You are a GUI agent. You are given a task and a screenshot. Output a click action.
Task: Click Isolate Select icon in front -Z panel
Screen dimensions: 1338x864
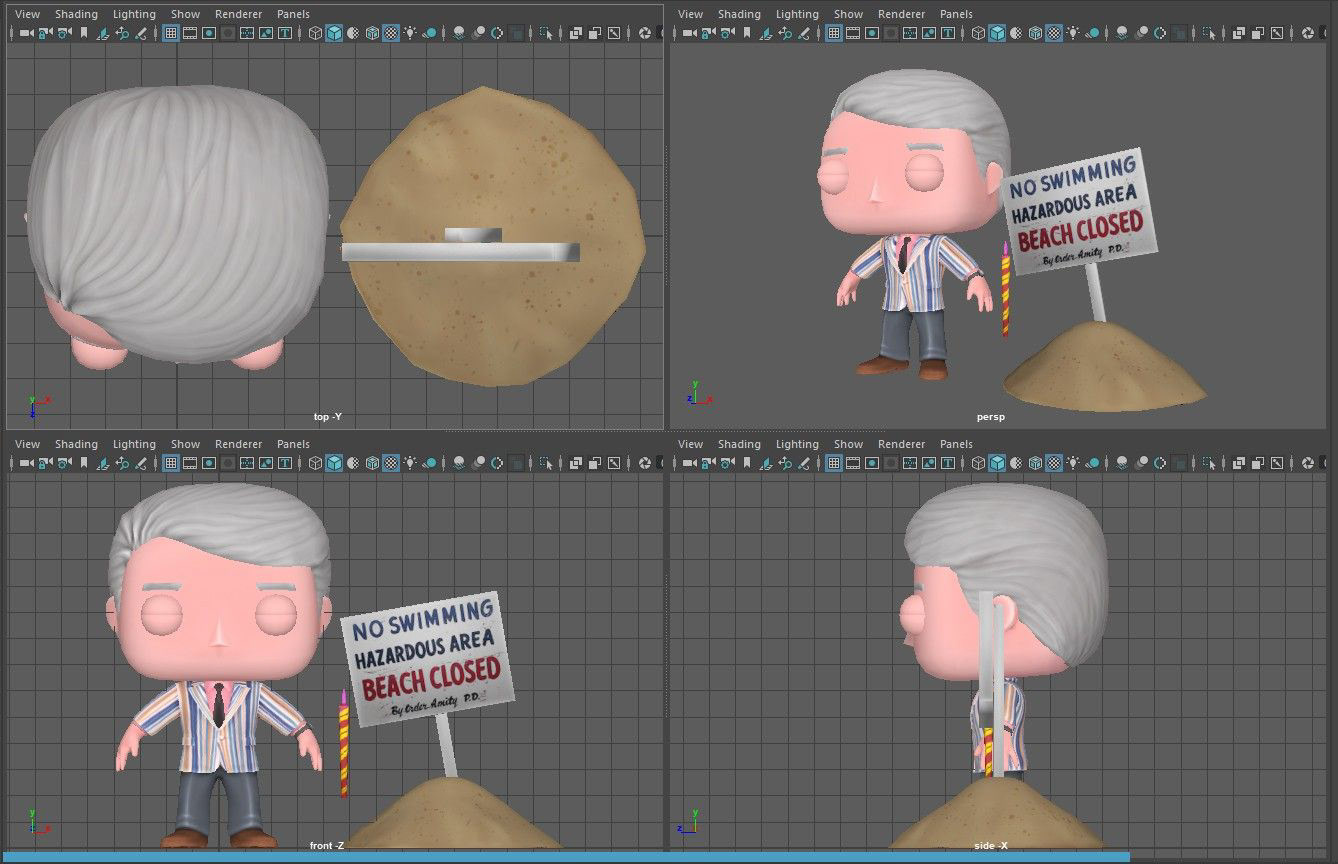(x=545, y=463)
